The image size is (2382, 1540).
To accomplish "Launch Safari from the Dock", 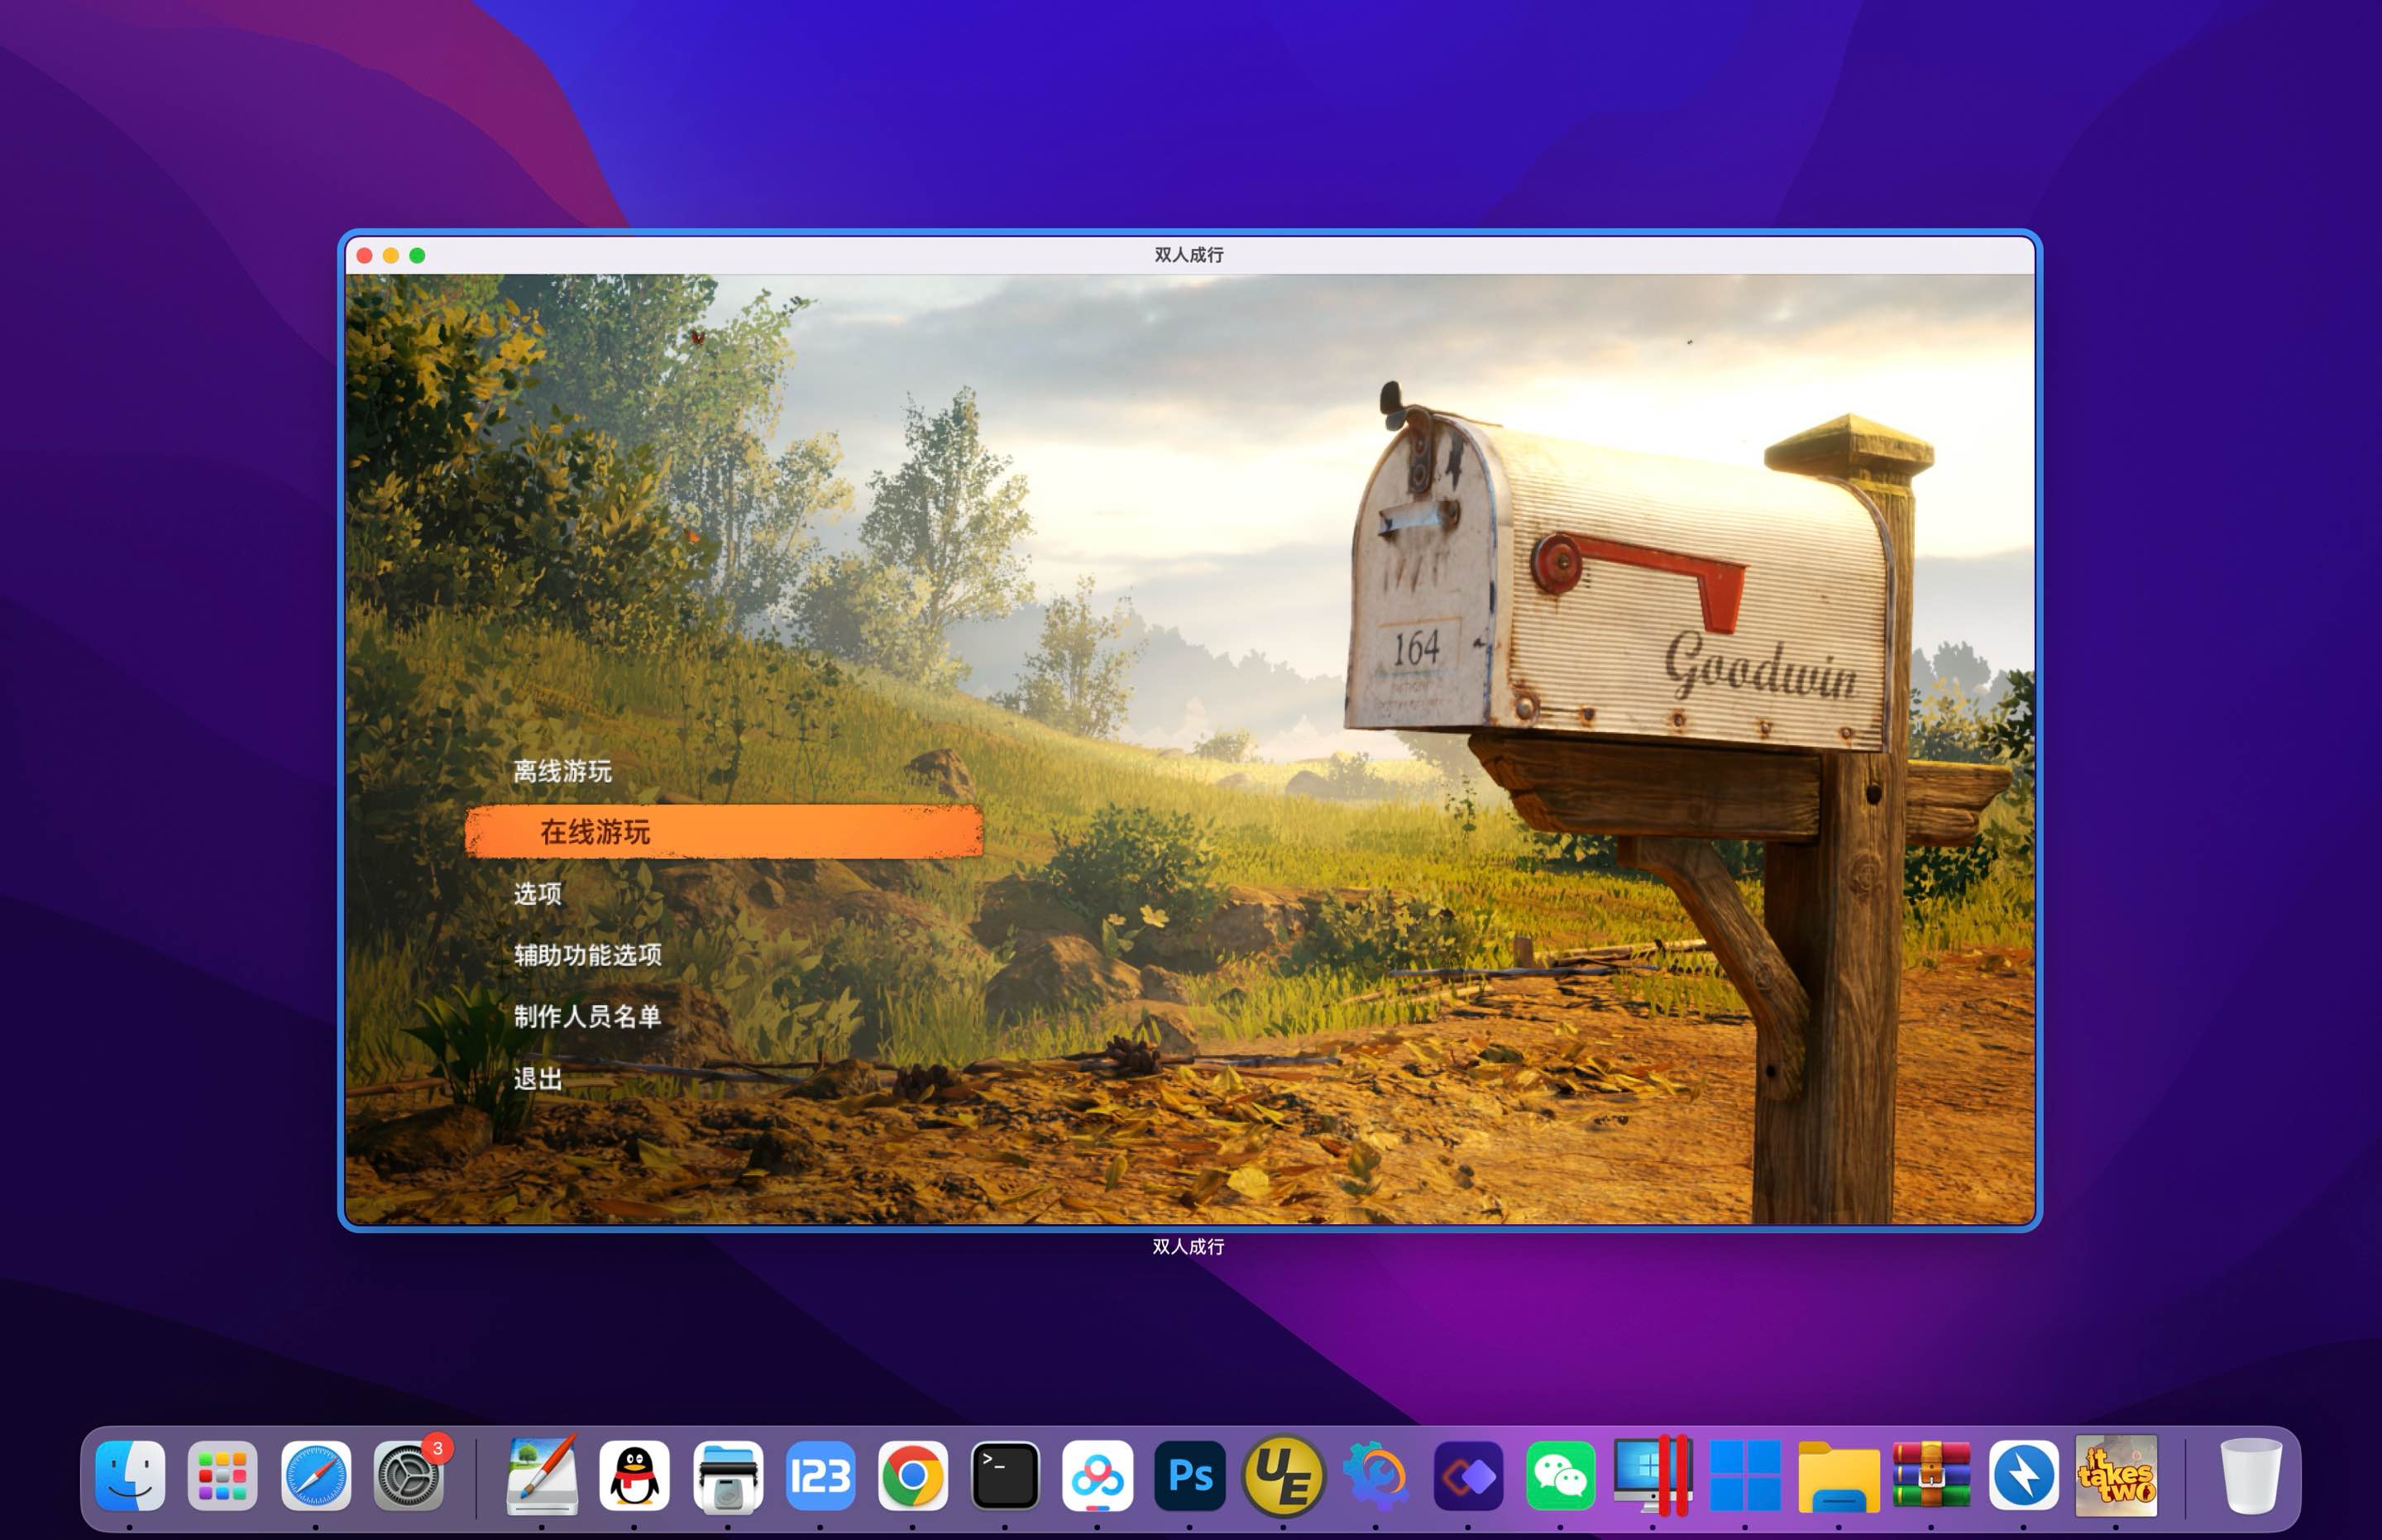I will click(x=315, y=1475).
